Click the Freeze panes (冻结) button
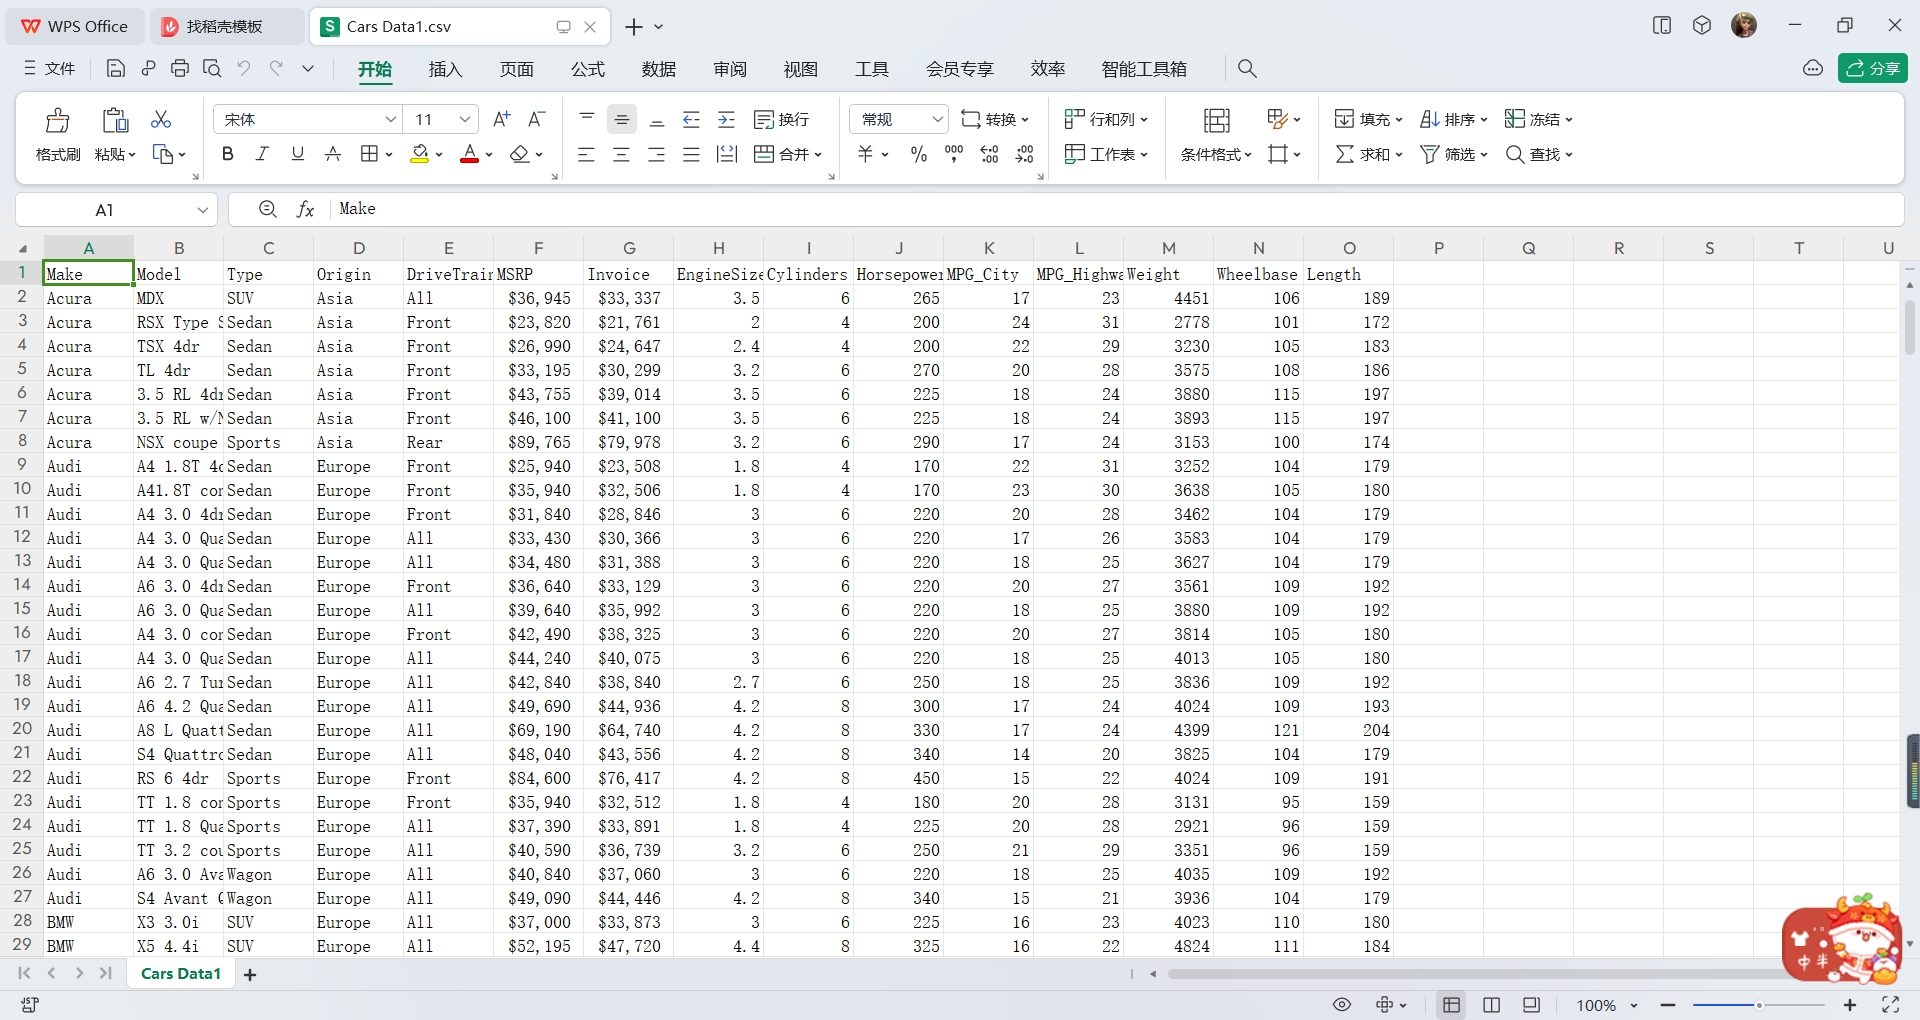 pyautogui.click(x=1539, y=119)
